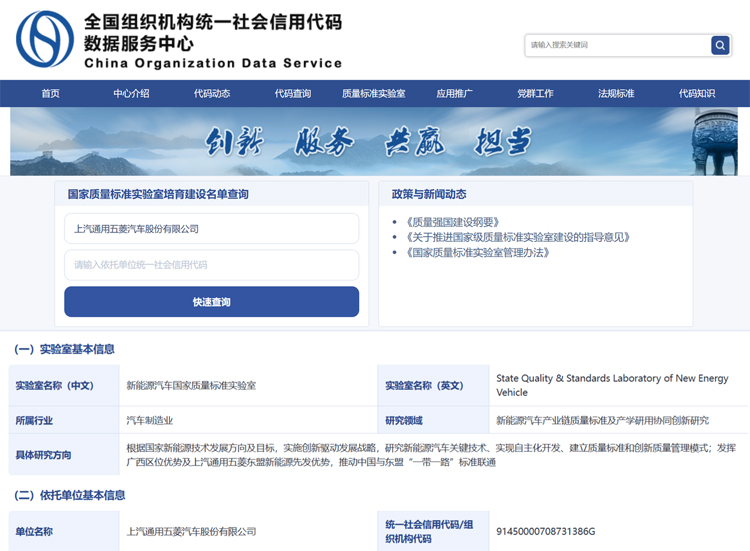The image size is (750, 551).
Task: Open the 应用推广 nav item
Action: click(x=454, y=93)
